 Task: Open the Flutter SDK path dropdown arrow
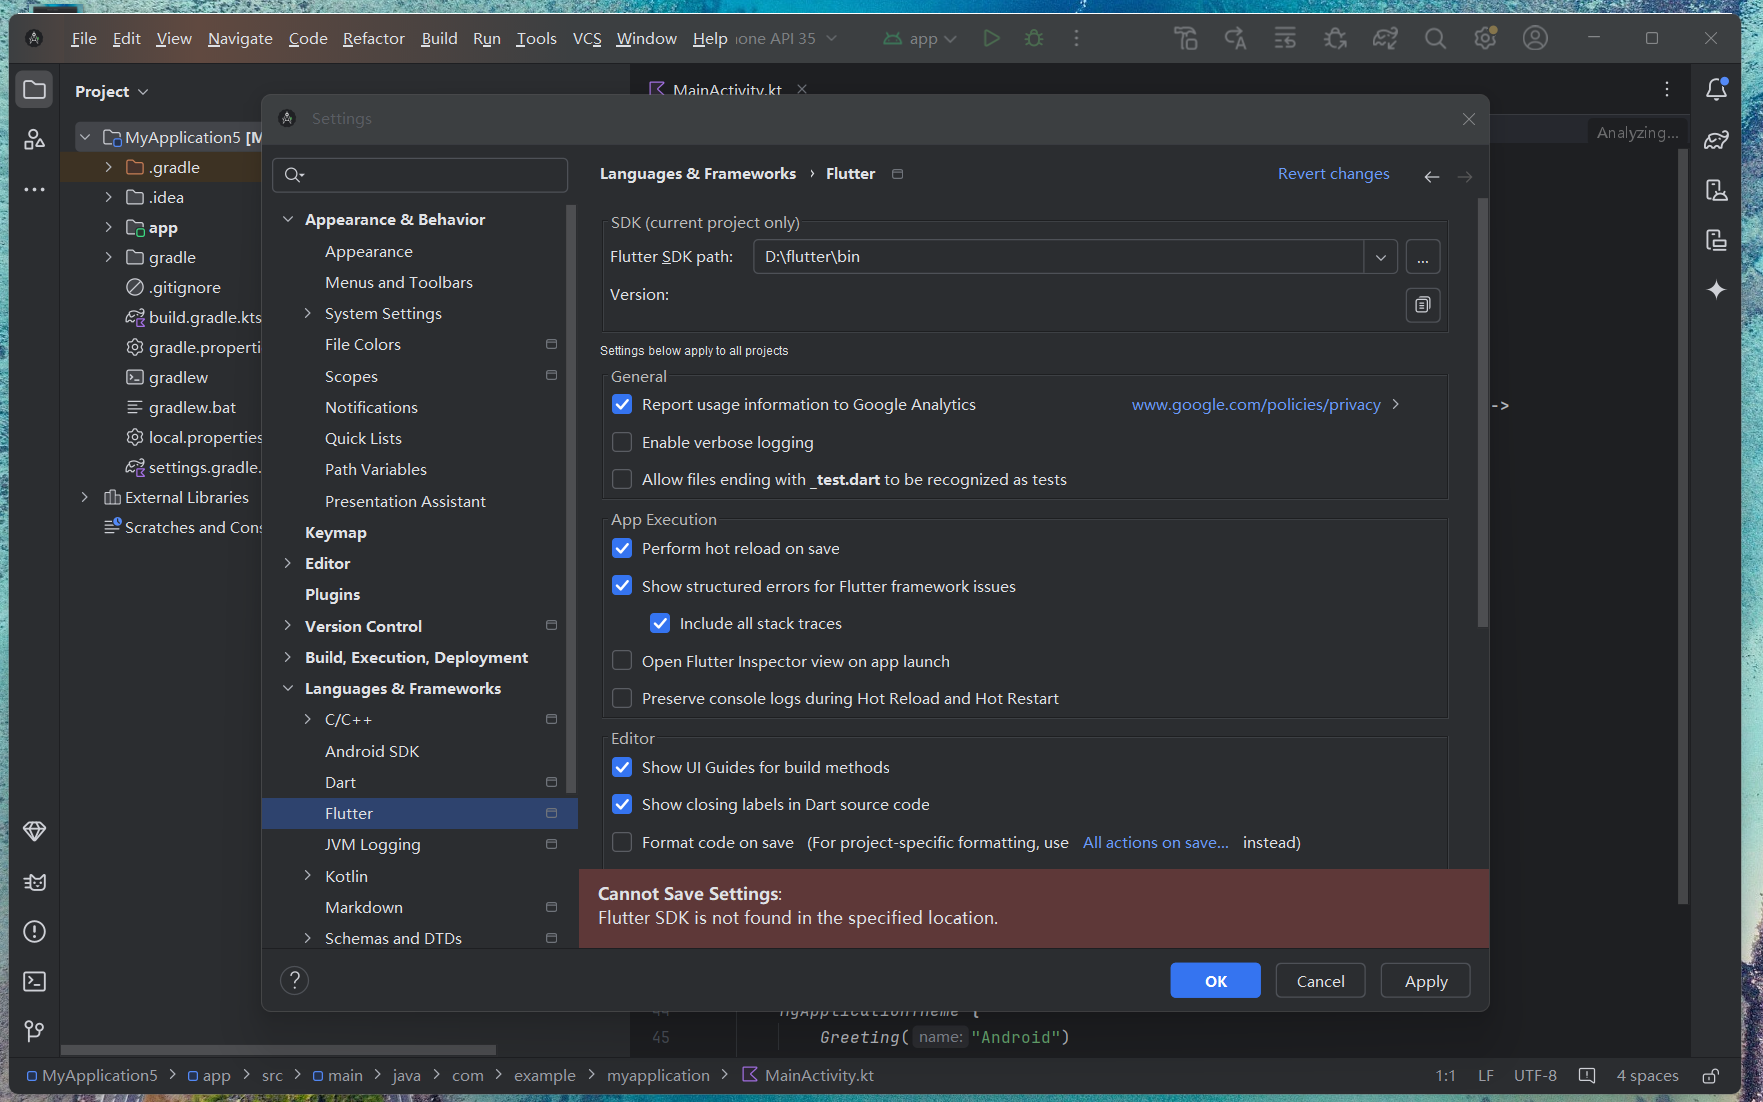pyautogui.click(x=1380, y=257)
